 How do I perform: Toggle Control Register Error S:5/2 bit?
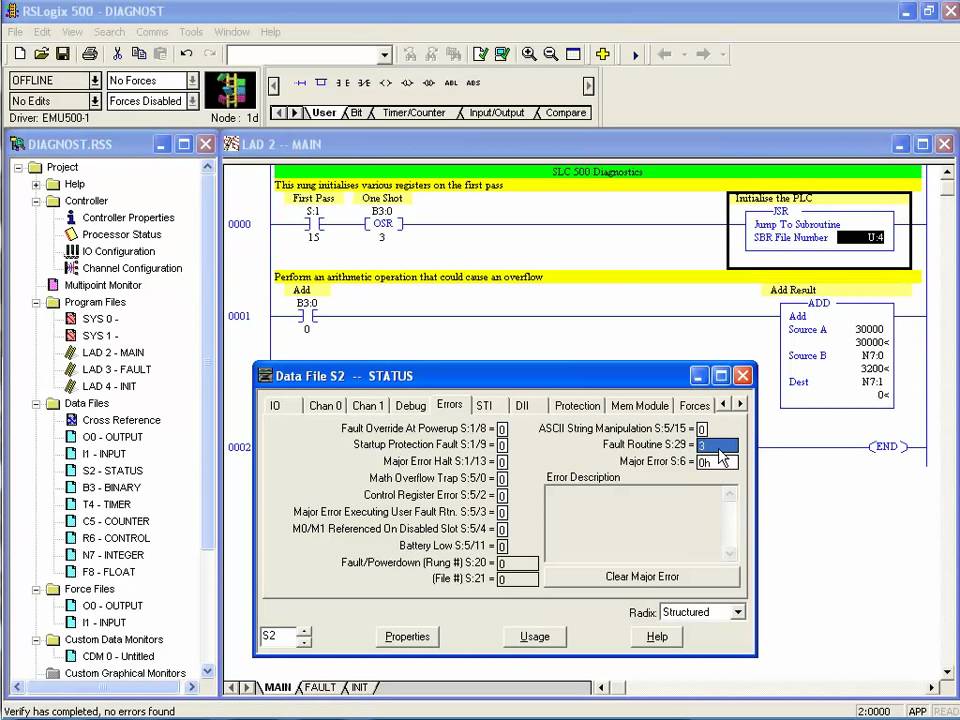pyautogui.click(x=501, y=495)
